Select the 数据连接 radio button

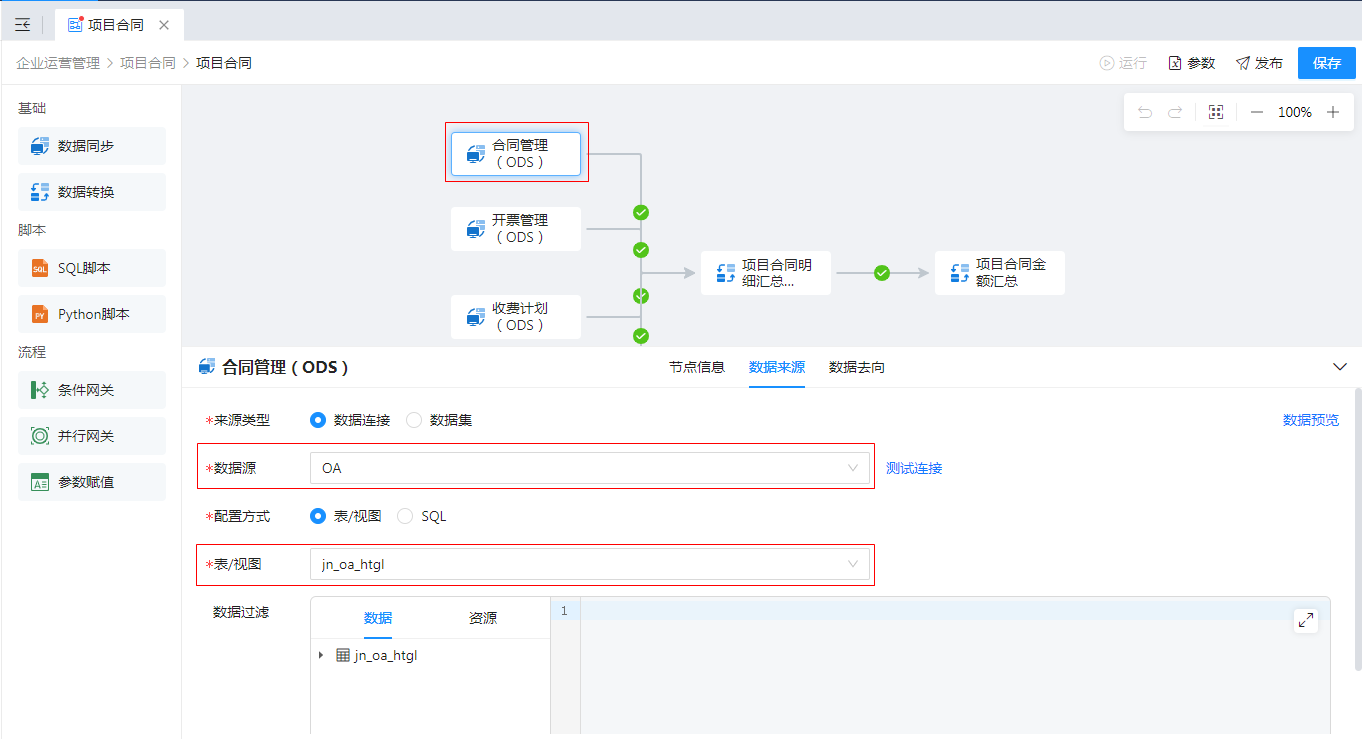pos(318,420)
